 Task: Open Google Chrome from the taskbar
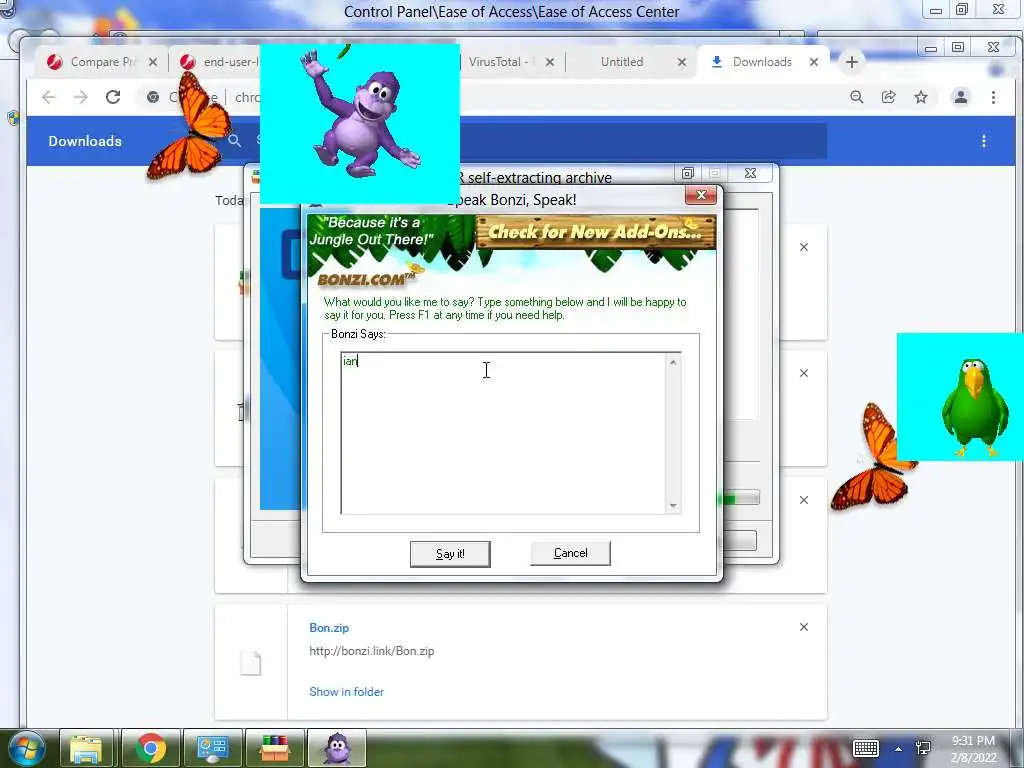(x=150, y=748)
